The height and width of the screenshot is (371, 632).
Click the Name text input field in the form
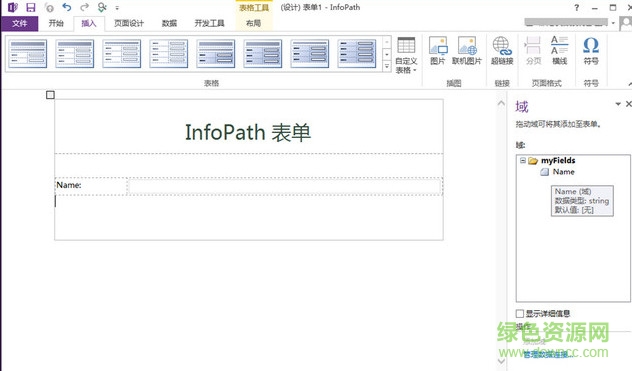285,186
